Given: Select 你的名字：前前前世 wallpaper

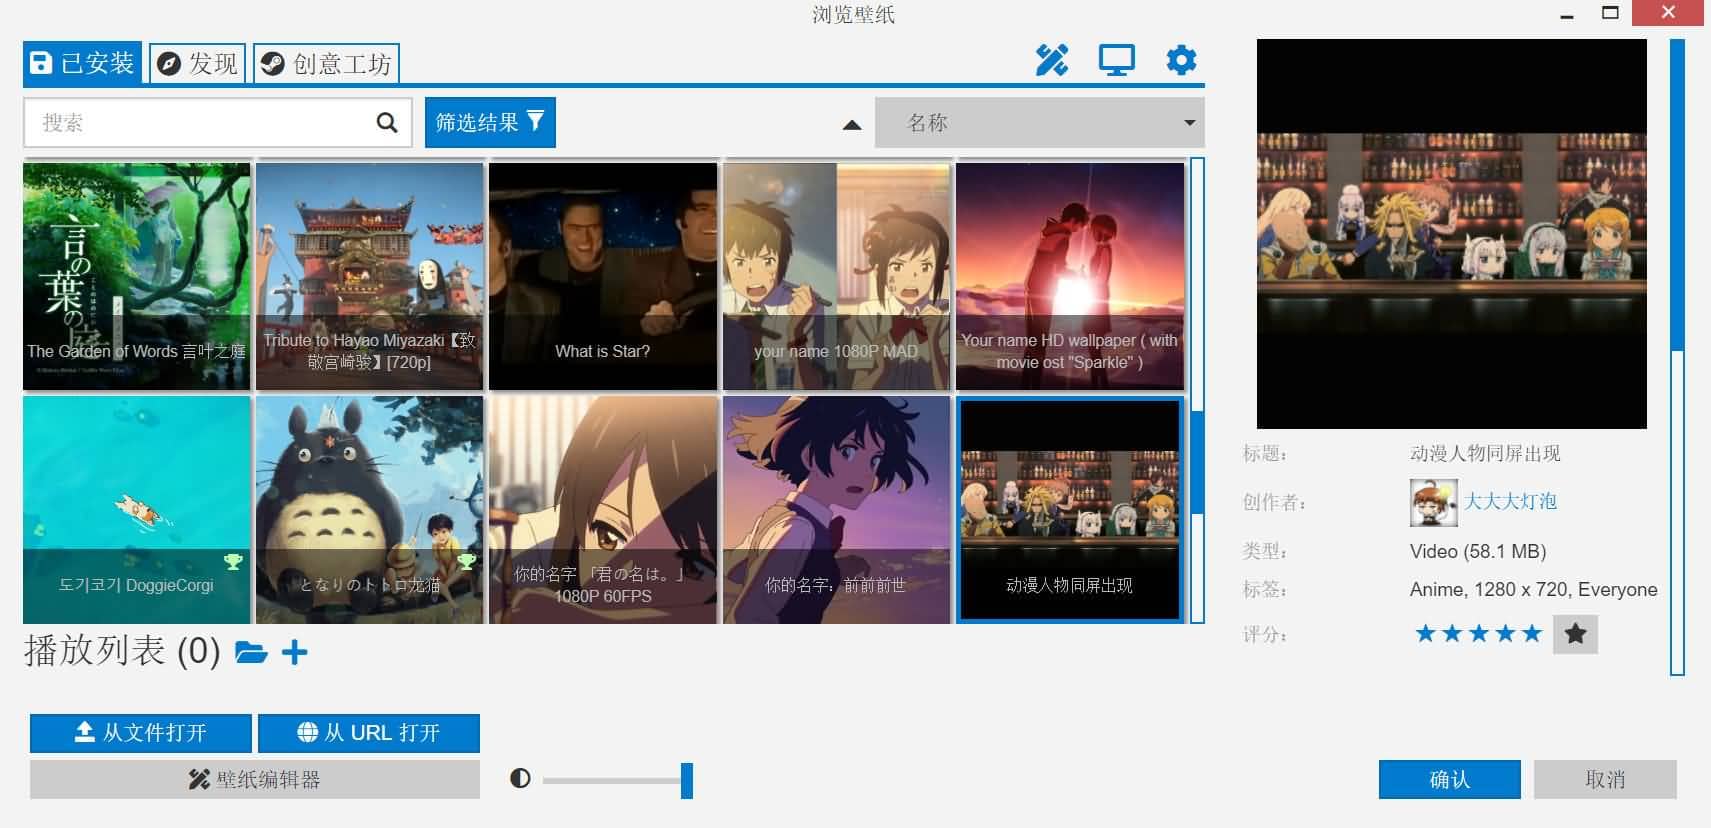Looking at the screenshot, I should pyautogui.click(x=836, y=510).
